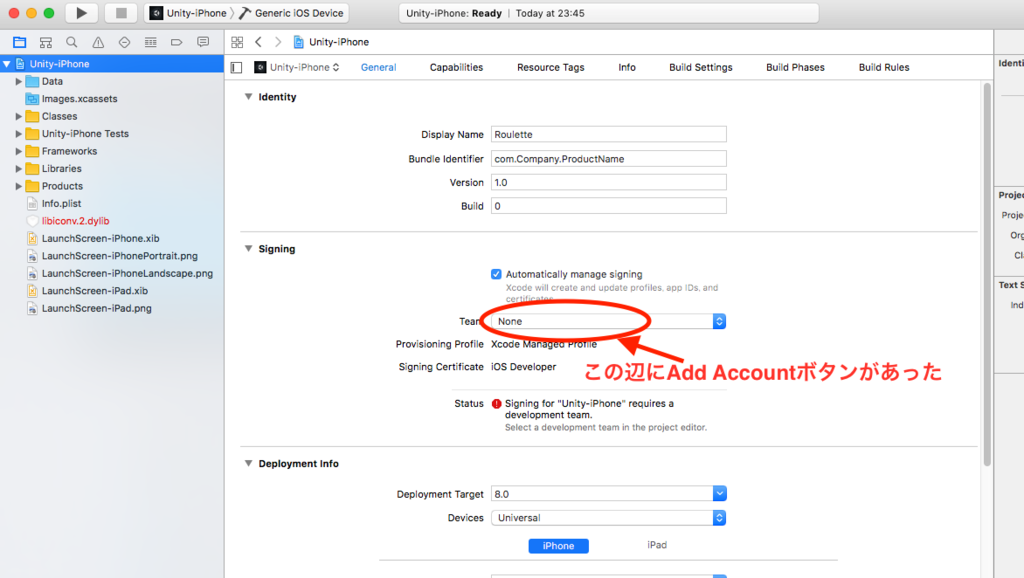Select the iPad segment button

click(657, 545)
